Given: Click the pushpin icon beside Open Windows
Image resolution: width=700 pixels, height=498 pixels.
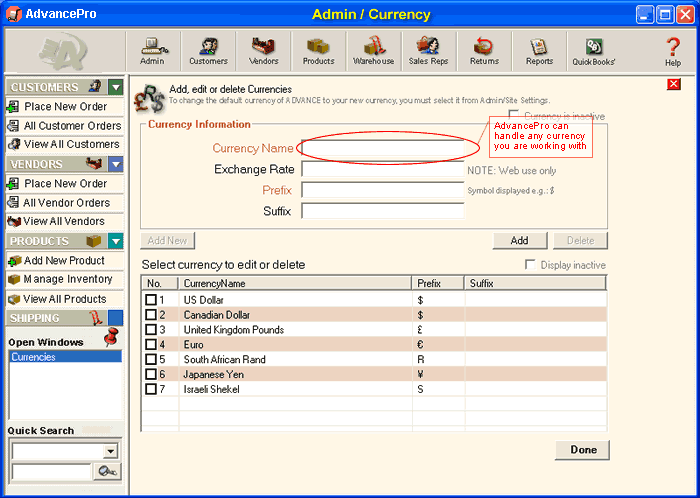Looking at the screenshot, I should pyautogui.click(x=110, y=337).
